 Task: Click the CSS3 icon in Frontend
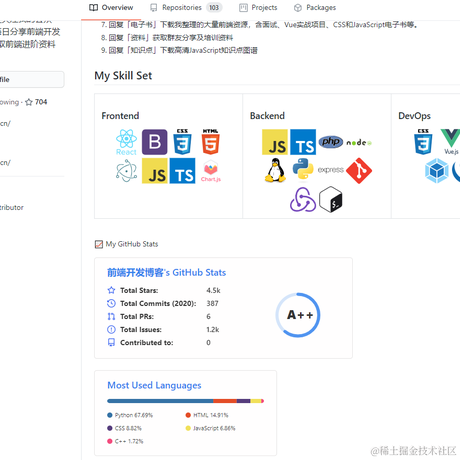tap(182, 142)
